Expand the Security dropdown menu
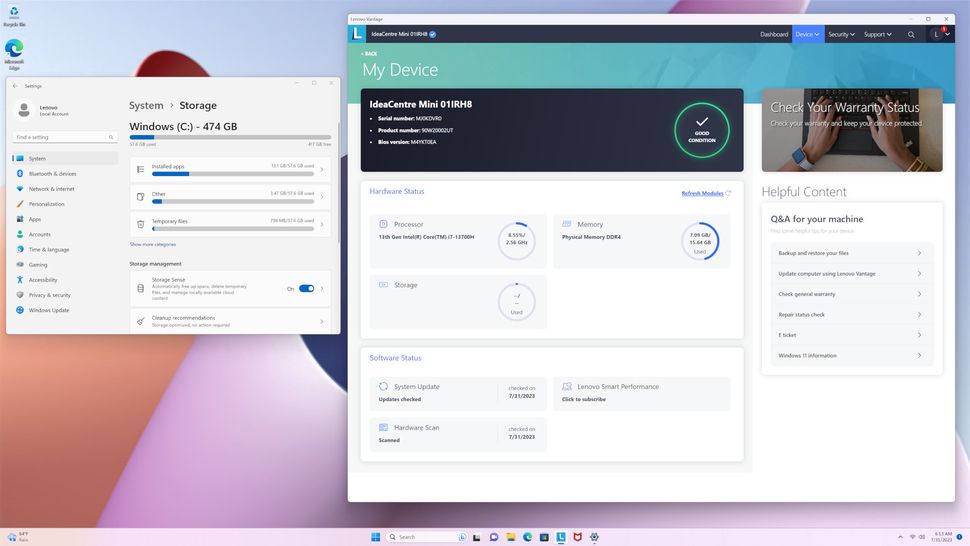970x546 pixels. pos(841,34)
